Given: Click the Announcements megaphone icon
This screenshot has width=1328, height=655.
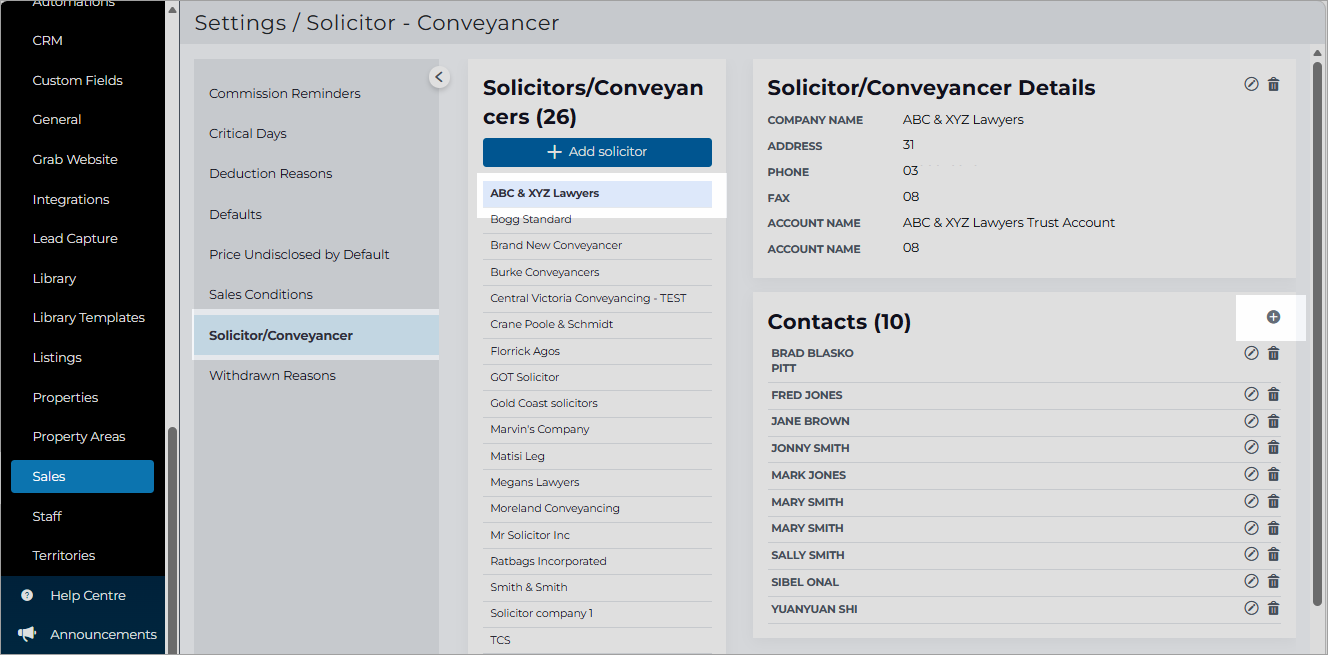Looking at the screenshot, I should click(x=27, y=634).
